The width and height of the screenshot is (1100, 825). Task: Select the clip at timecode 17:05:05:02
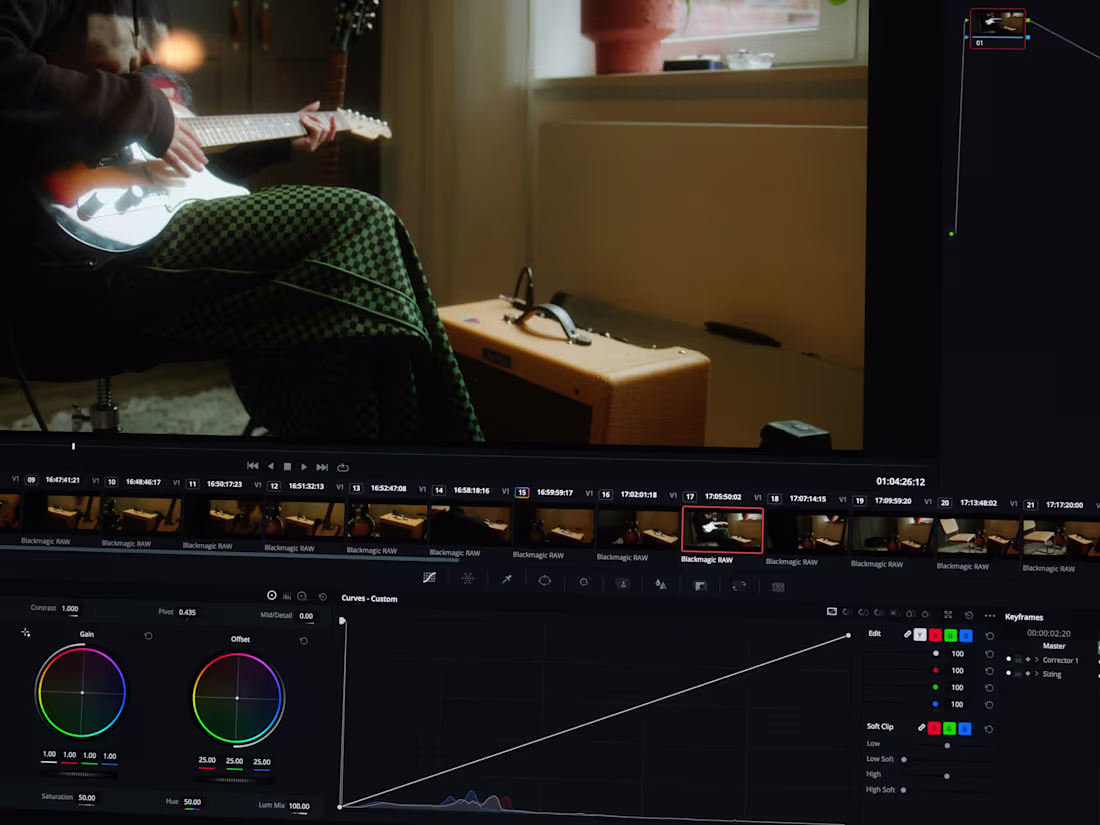722,529
